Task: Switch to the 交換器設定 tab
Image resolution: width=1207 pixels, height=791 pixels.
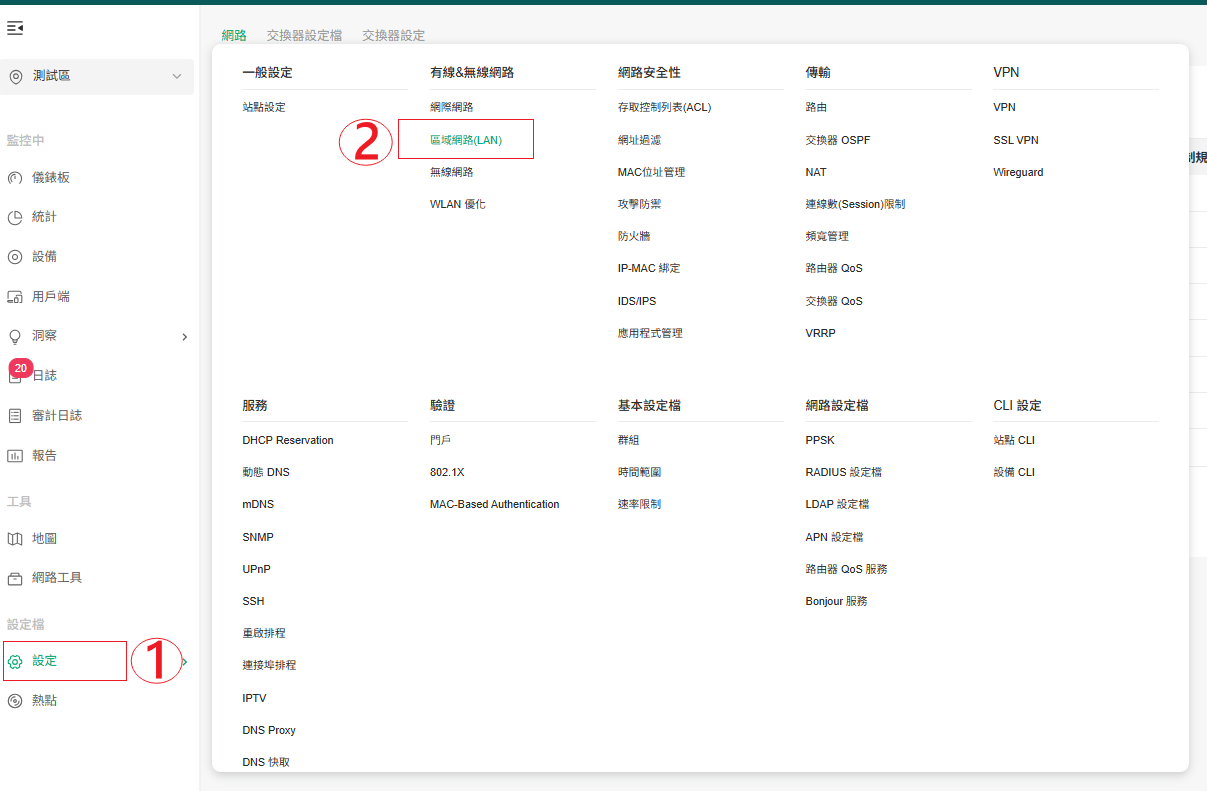Action: [x=393, y=35]
